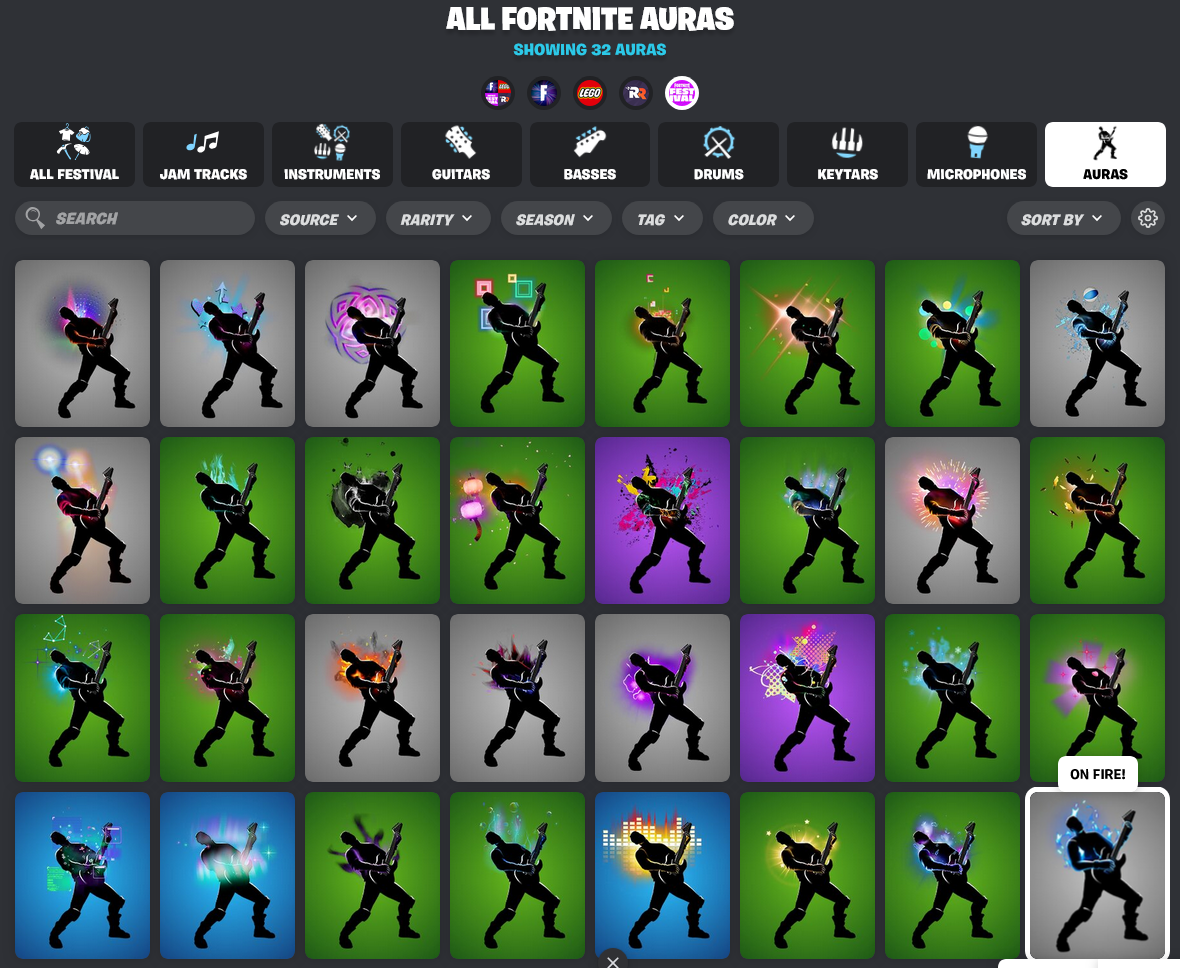Expand the Source filter dropdown
This screenshot has width=1180, height=968.
coord(320,218)
